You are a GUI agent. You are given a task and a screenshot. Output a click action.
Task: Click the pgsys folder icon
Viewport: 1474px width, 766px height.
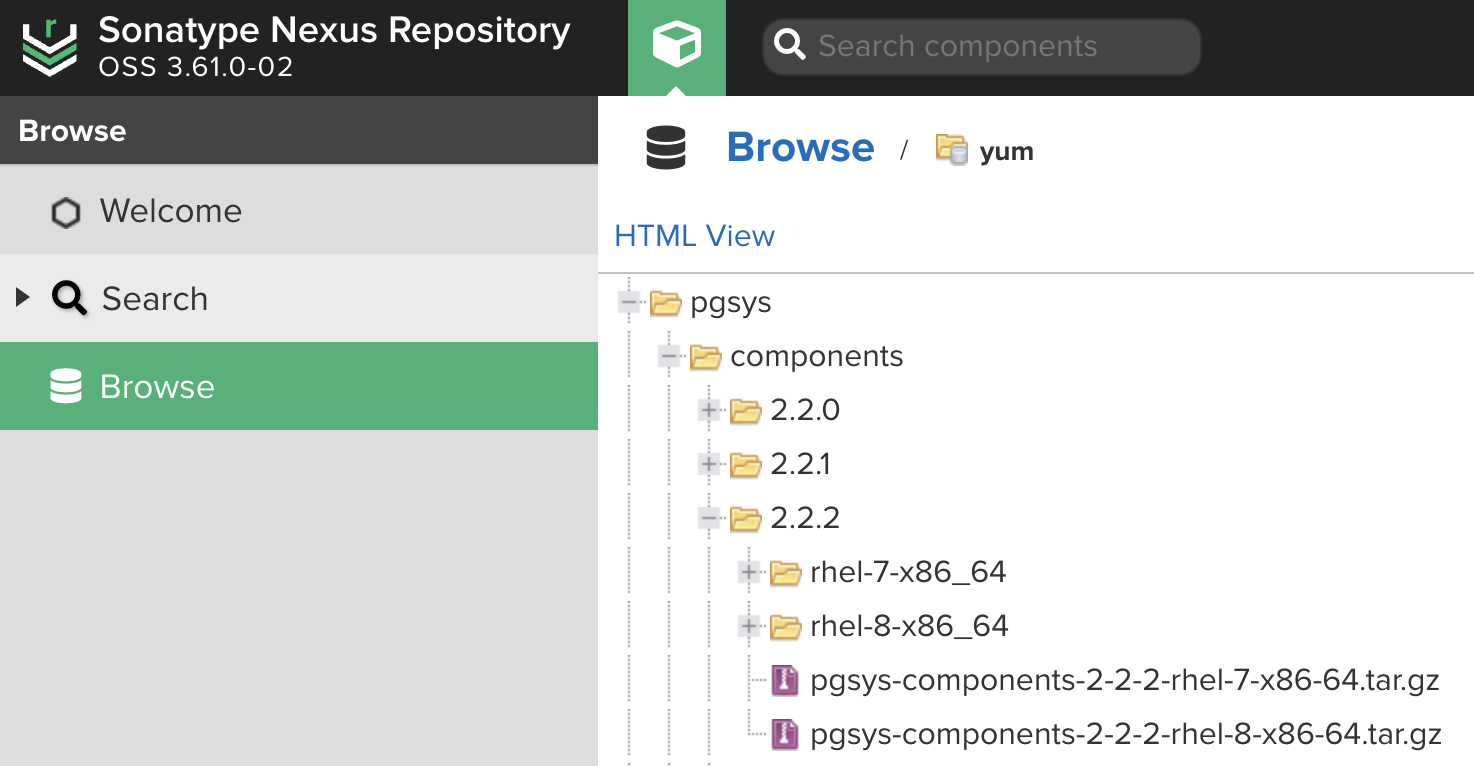(x=665, y=303)
